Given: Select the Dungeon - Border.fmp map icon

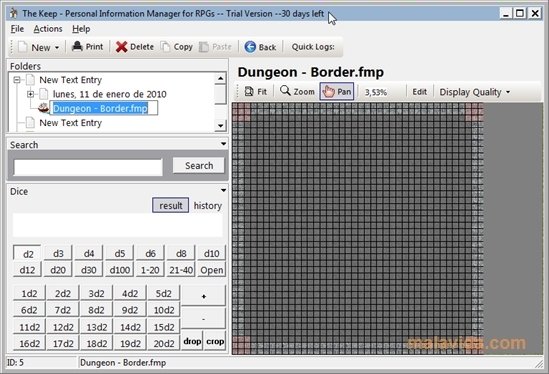Looking at the screenshot, I should point(43,108).
